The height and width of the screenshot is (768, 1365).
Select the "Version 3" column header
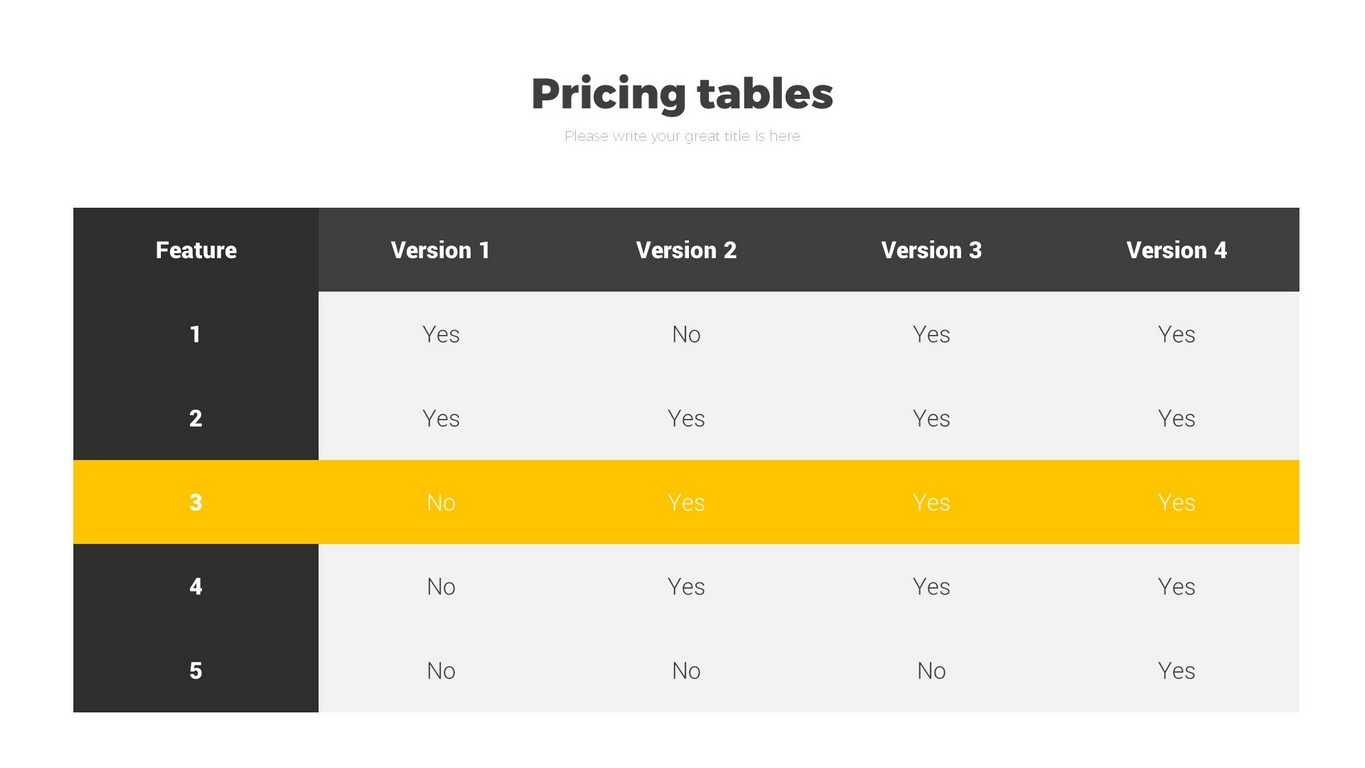(x=931, y=250)
